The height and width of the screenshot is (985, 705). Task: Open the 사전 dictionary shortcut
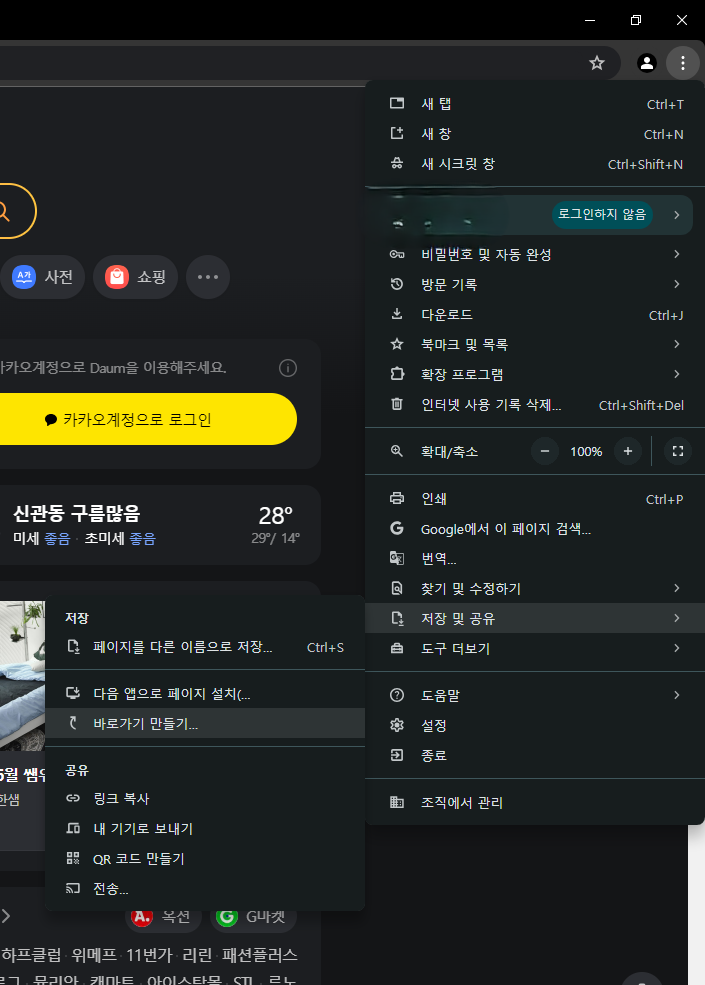pos(43,277)
